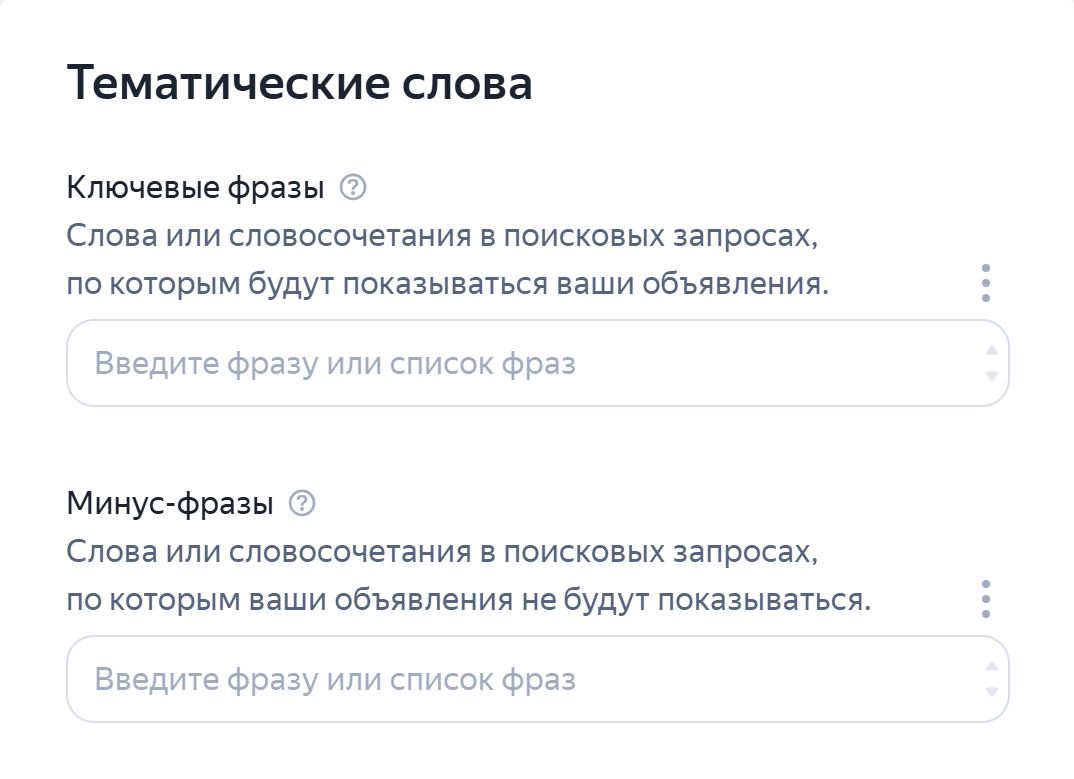
Task: Click the scroll arrows area of the Минус-фразы textarea
Action: click(x=991, y=679)
